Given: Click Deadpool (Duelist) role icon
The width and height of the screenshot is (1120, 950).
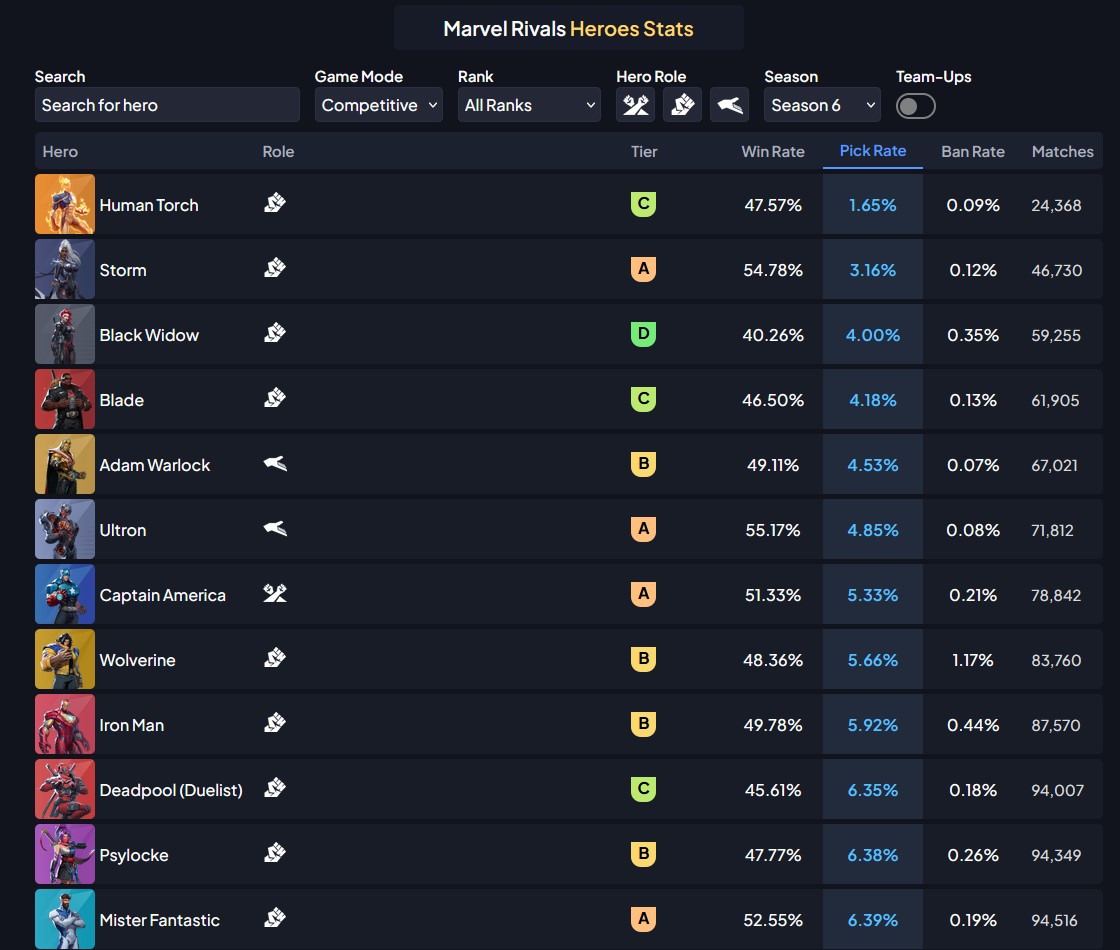Looking at the screenshot, I should (x=275, y=789).
